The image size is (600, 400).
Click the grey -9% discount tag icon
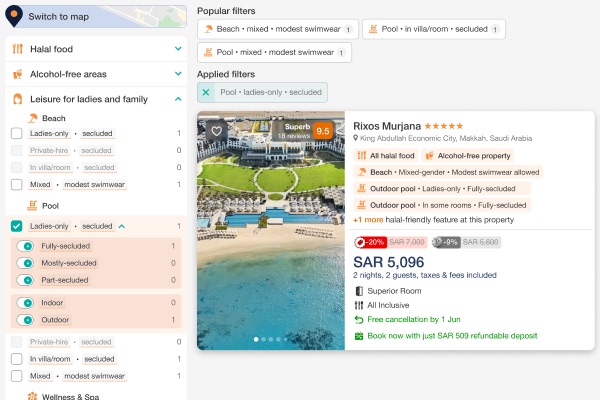click(x=437, y=242)
